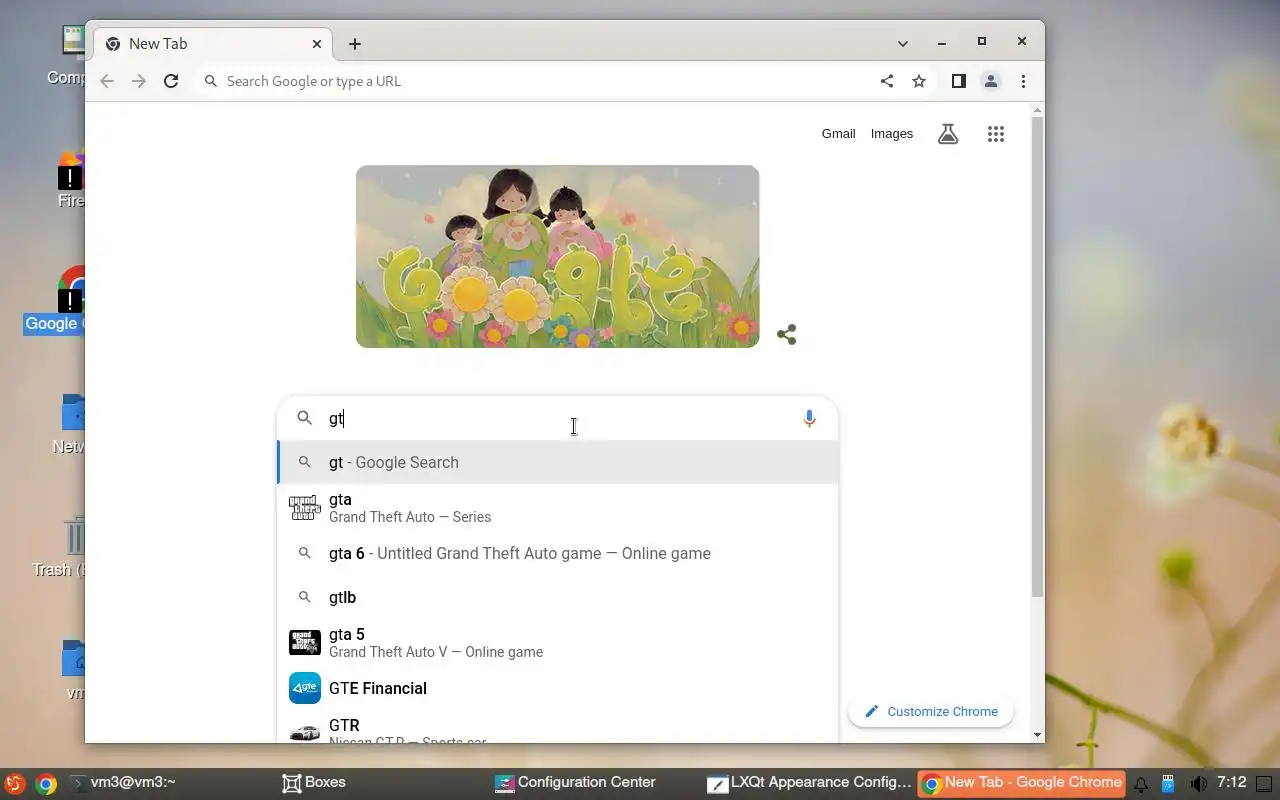This screenshot has height=800, width=1280.
Task: Choose the 'gta 5' suggestion
Action: tap(557, 642)
